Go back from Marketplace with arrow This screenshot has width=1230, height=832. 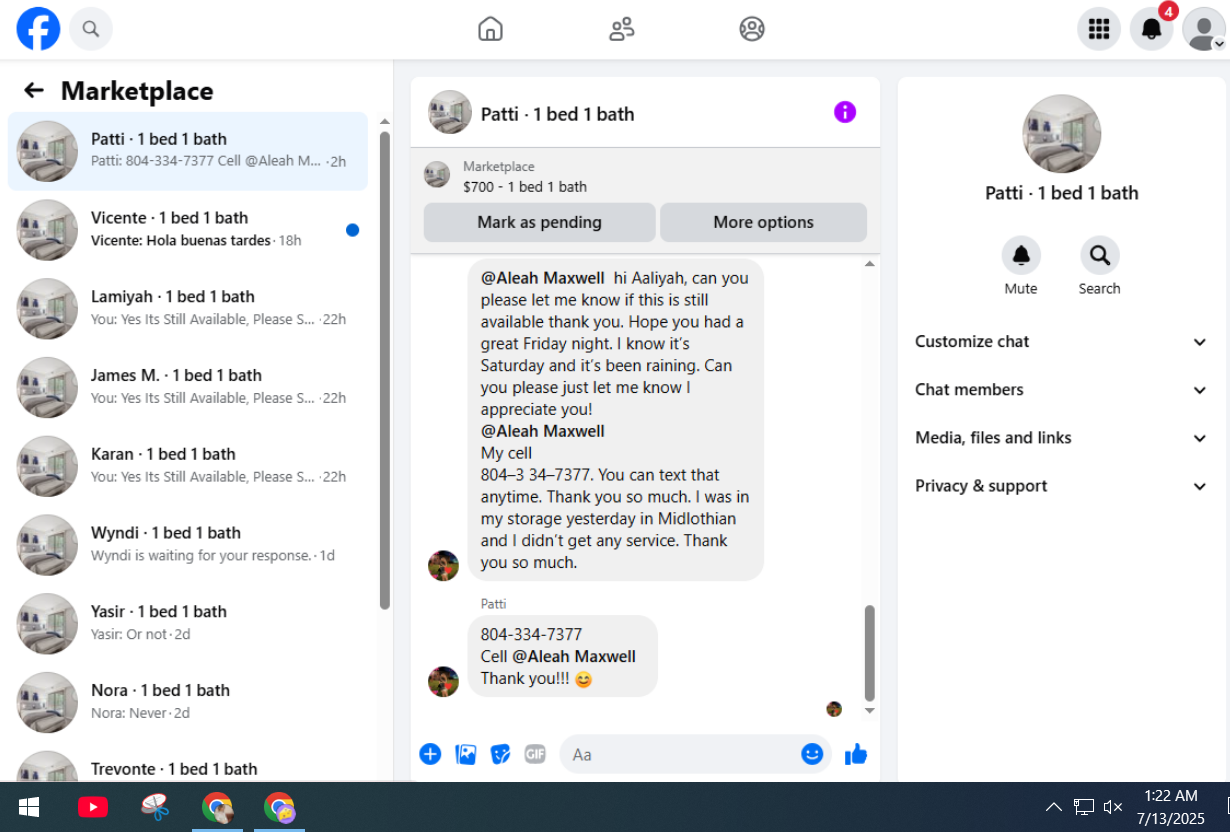coord(34,91)
